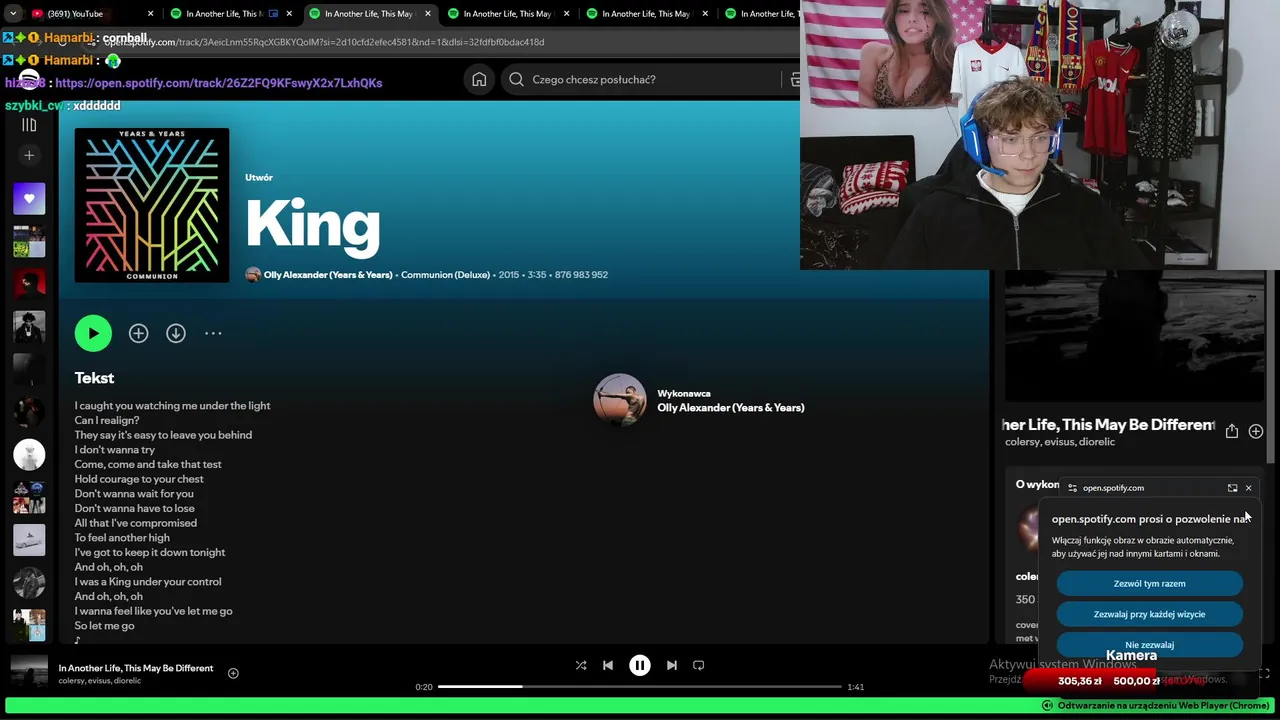Download the King track

tap(176, 334)
